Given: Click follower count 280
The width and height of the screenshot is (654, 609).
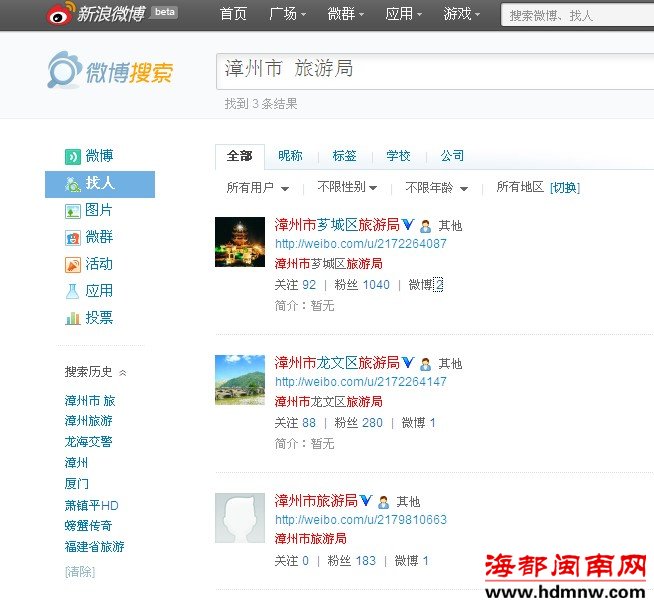Looking at the screenshot, I should pos(372,423).
